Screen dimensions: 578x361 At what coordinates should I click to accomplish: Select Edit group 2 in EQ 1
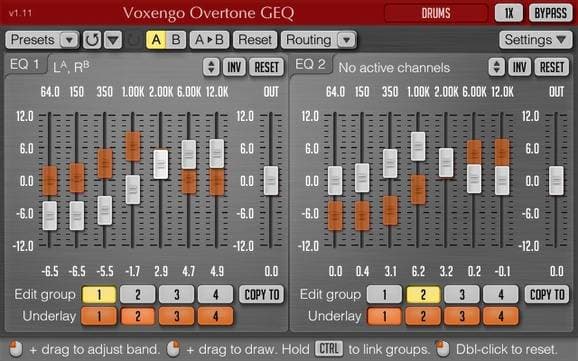pyautogui.click(x=138, y=295)
